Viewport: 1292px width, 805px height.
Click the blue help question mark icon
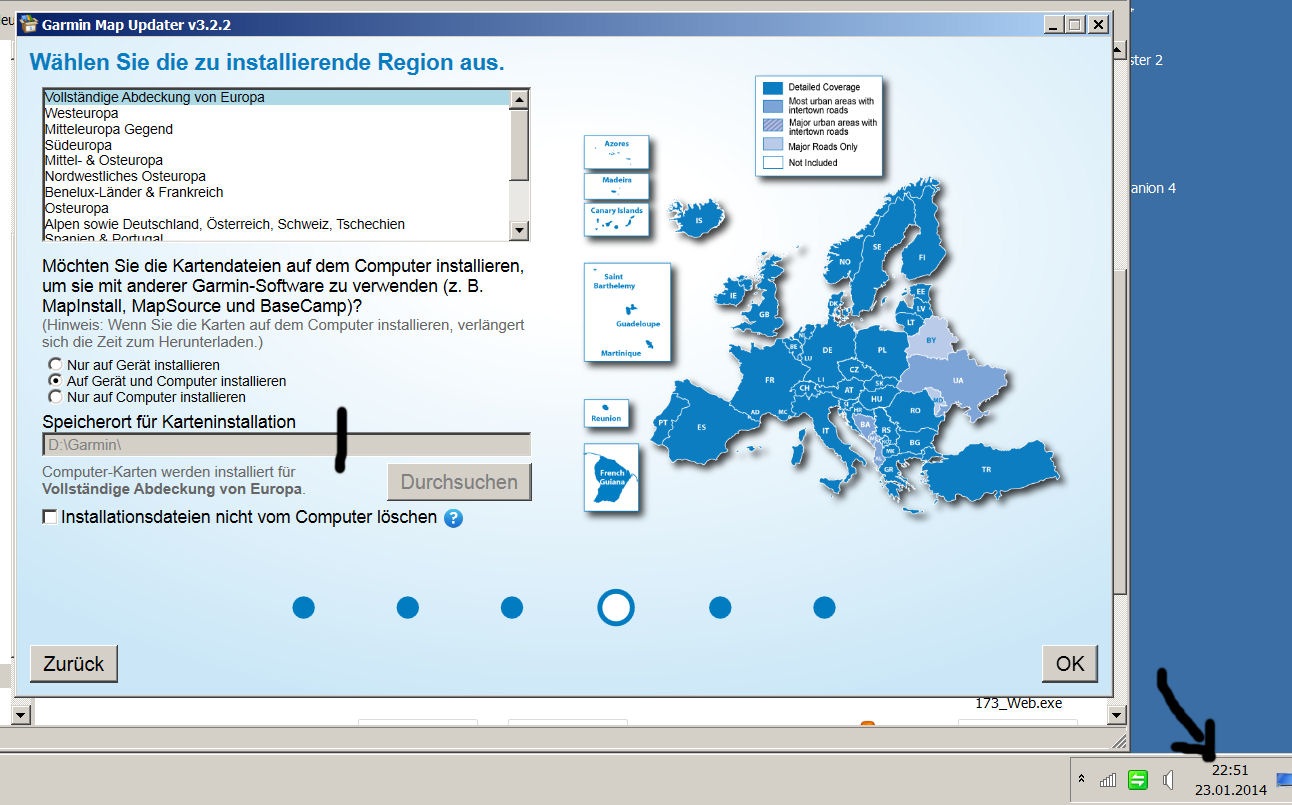[x=453, y=518]
